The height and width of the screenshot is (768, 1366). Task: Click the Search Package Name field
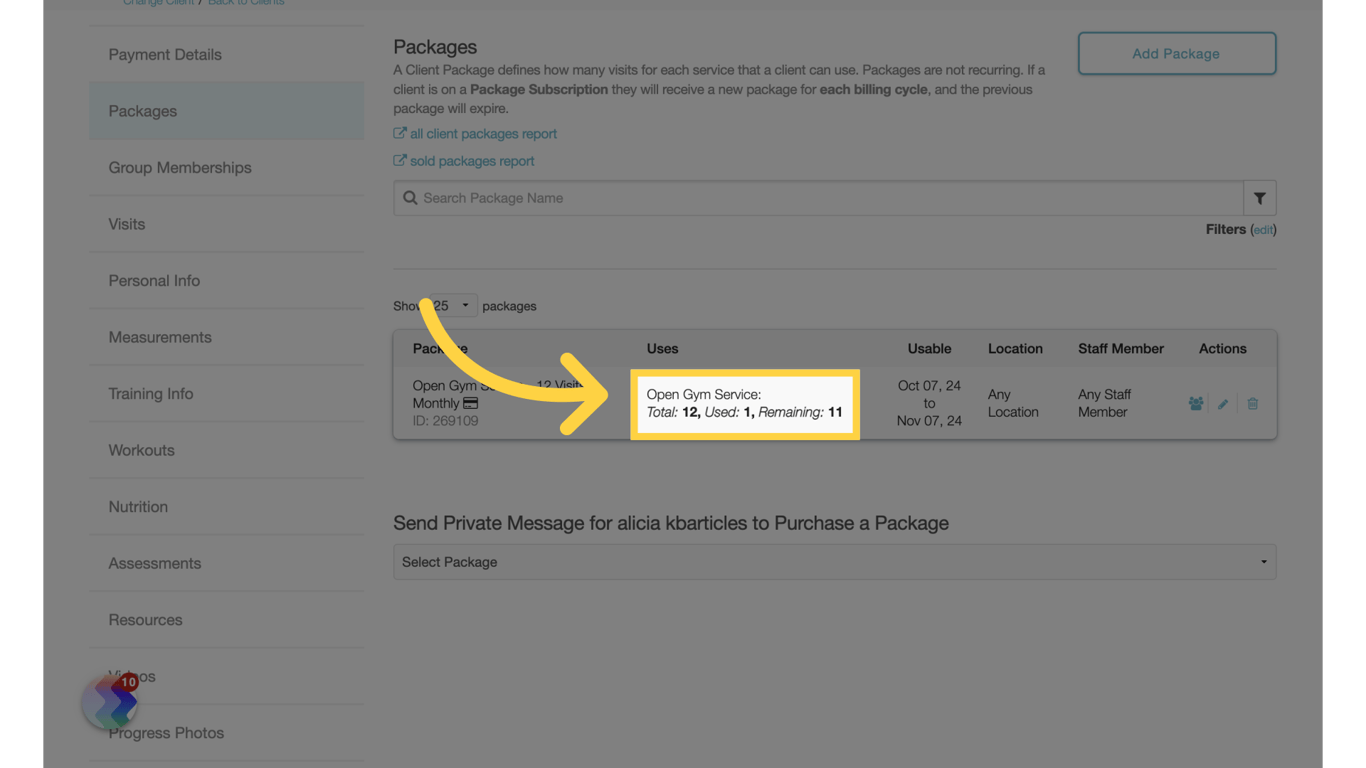820,198
